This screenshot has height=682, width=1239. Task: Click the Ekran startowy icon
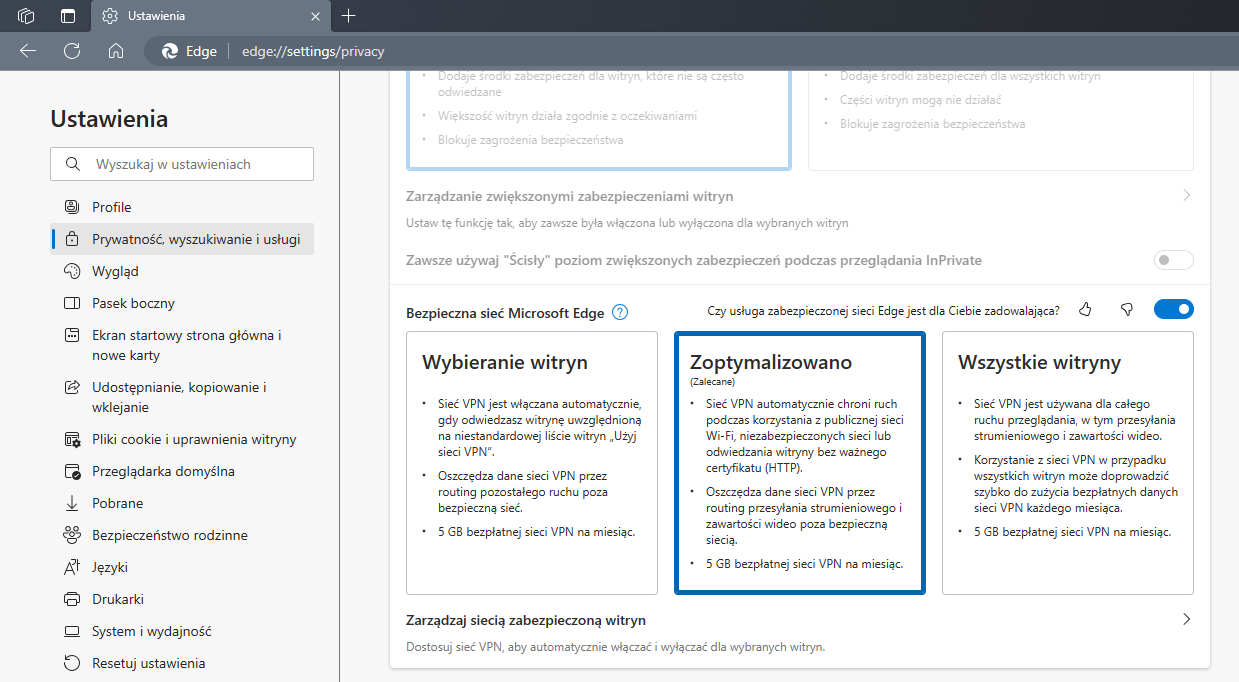[72, 335]
